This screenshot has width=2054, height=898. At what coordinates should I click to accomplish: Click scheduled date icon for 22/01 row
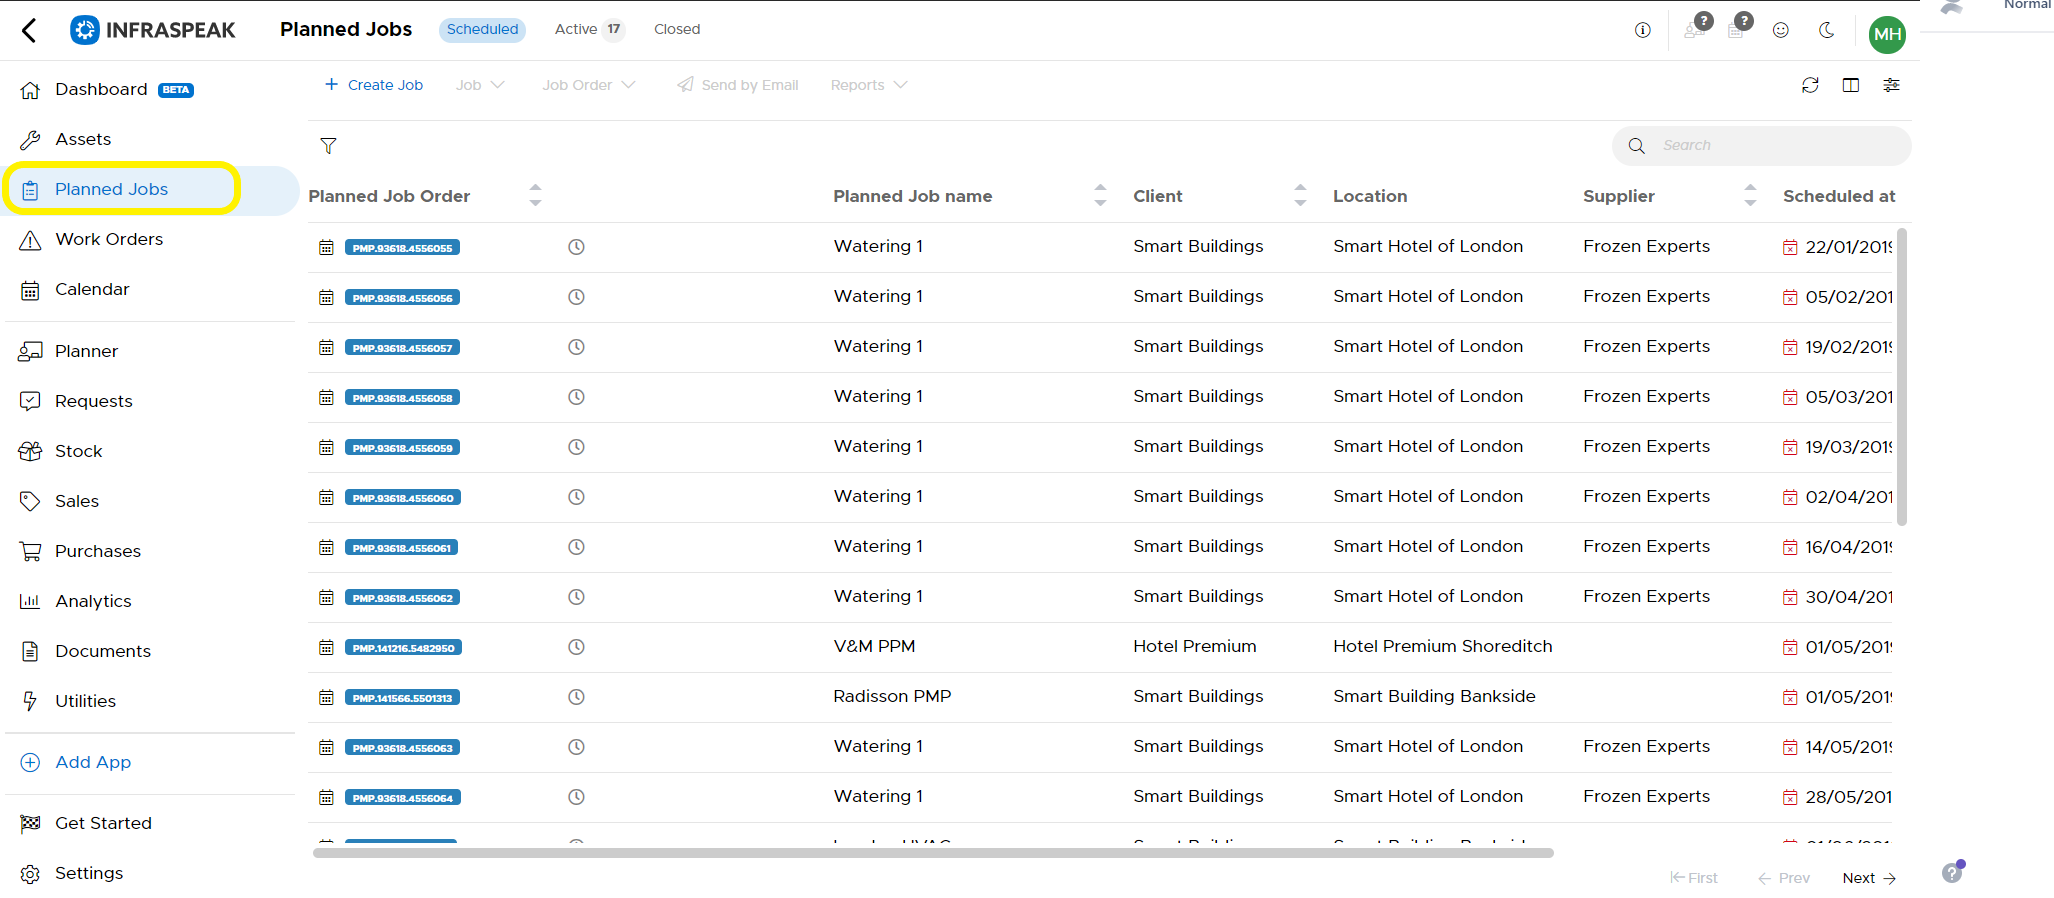pyautogui.click(x=1790, y=247)
